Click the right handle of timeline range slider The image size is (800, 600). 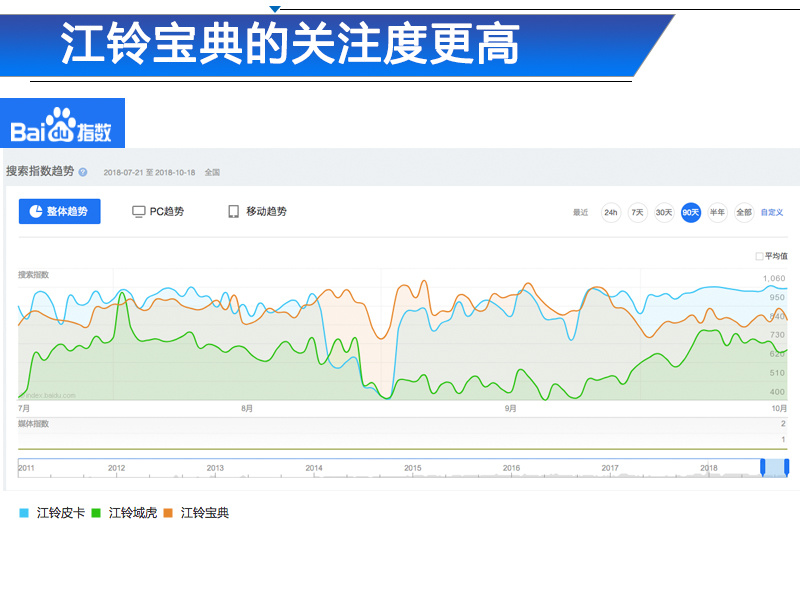coord(786,467)
